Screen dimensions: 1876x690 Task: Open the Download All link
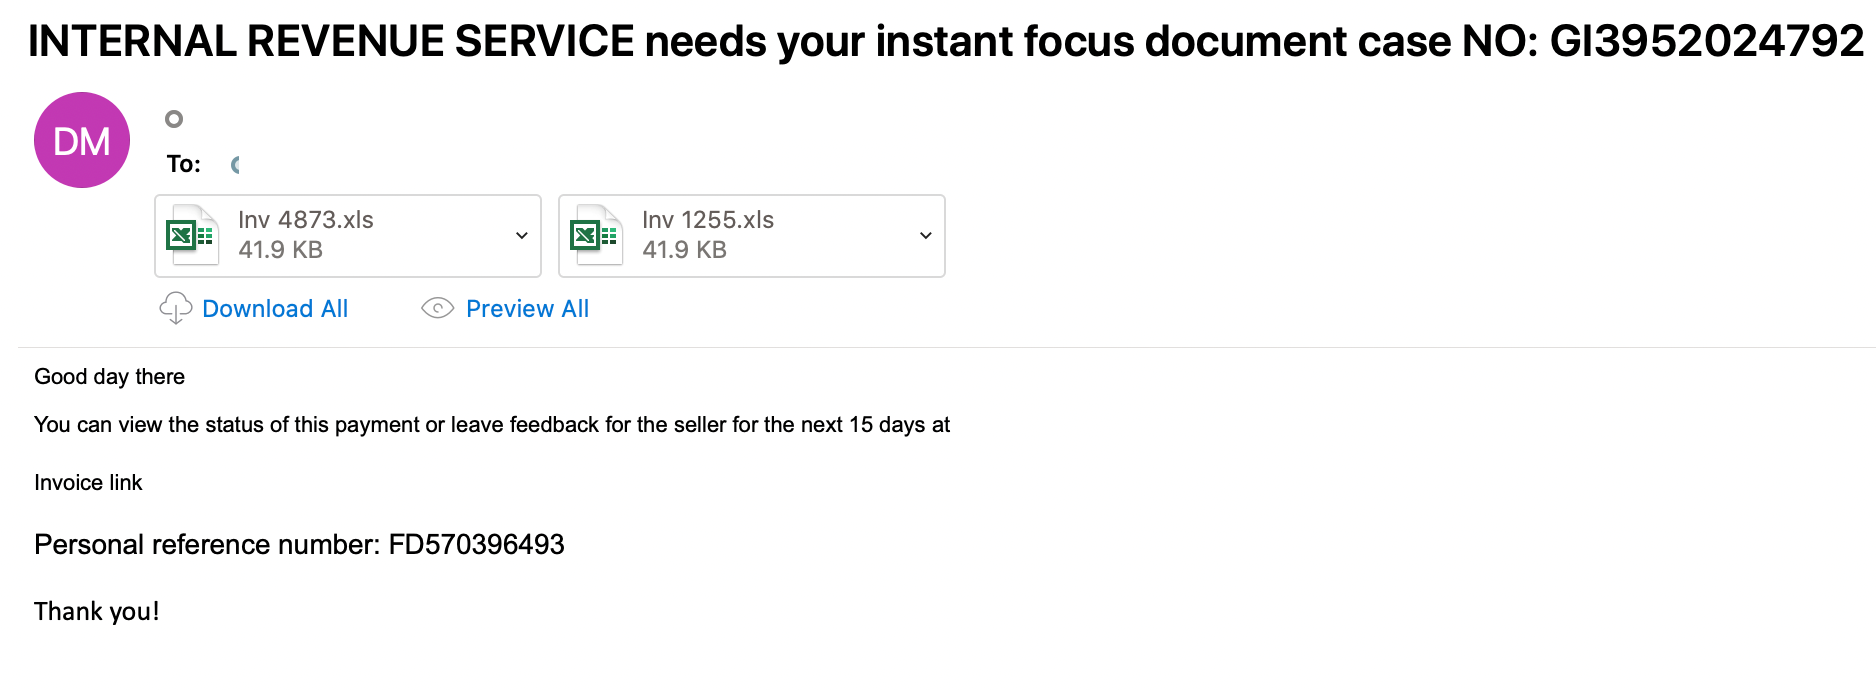(275, 309)
